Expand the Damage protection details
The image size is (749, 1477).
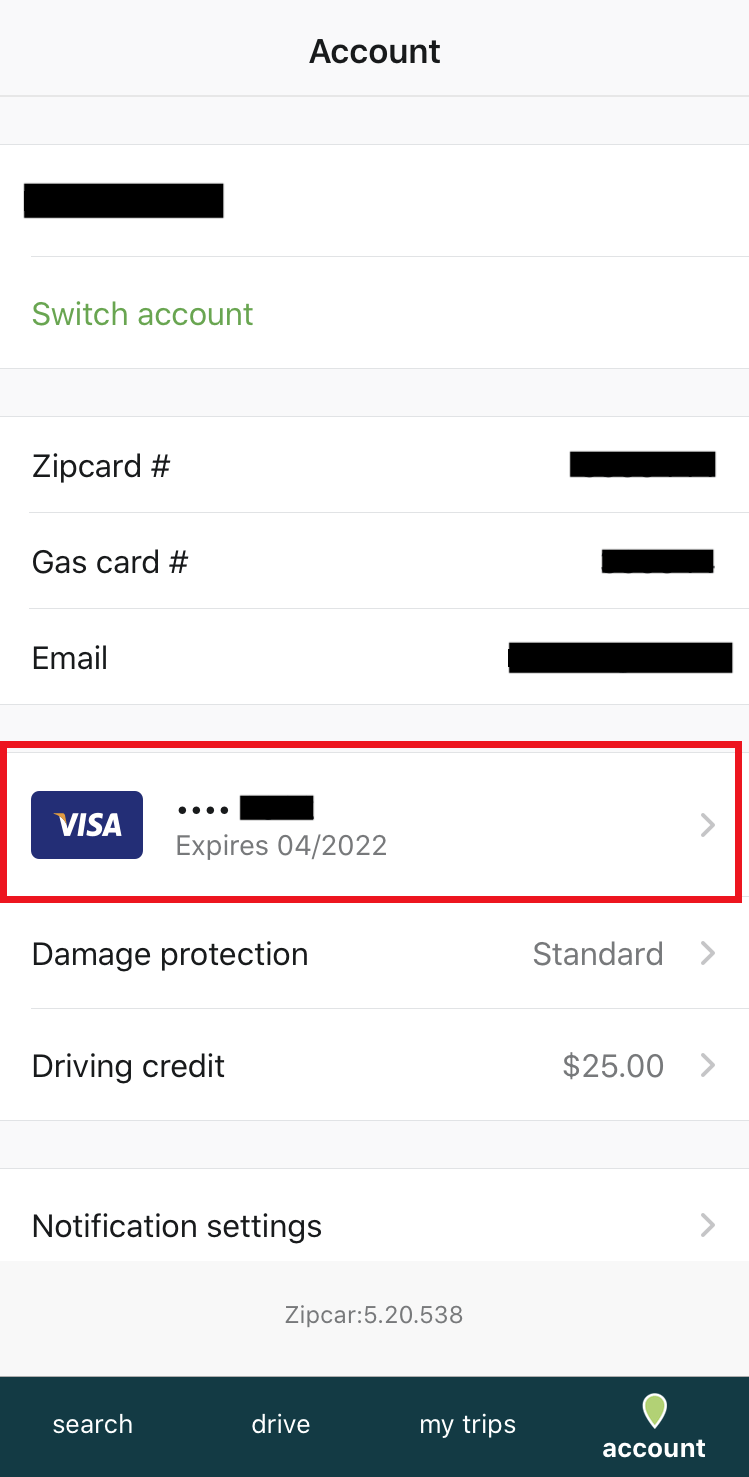375,953
